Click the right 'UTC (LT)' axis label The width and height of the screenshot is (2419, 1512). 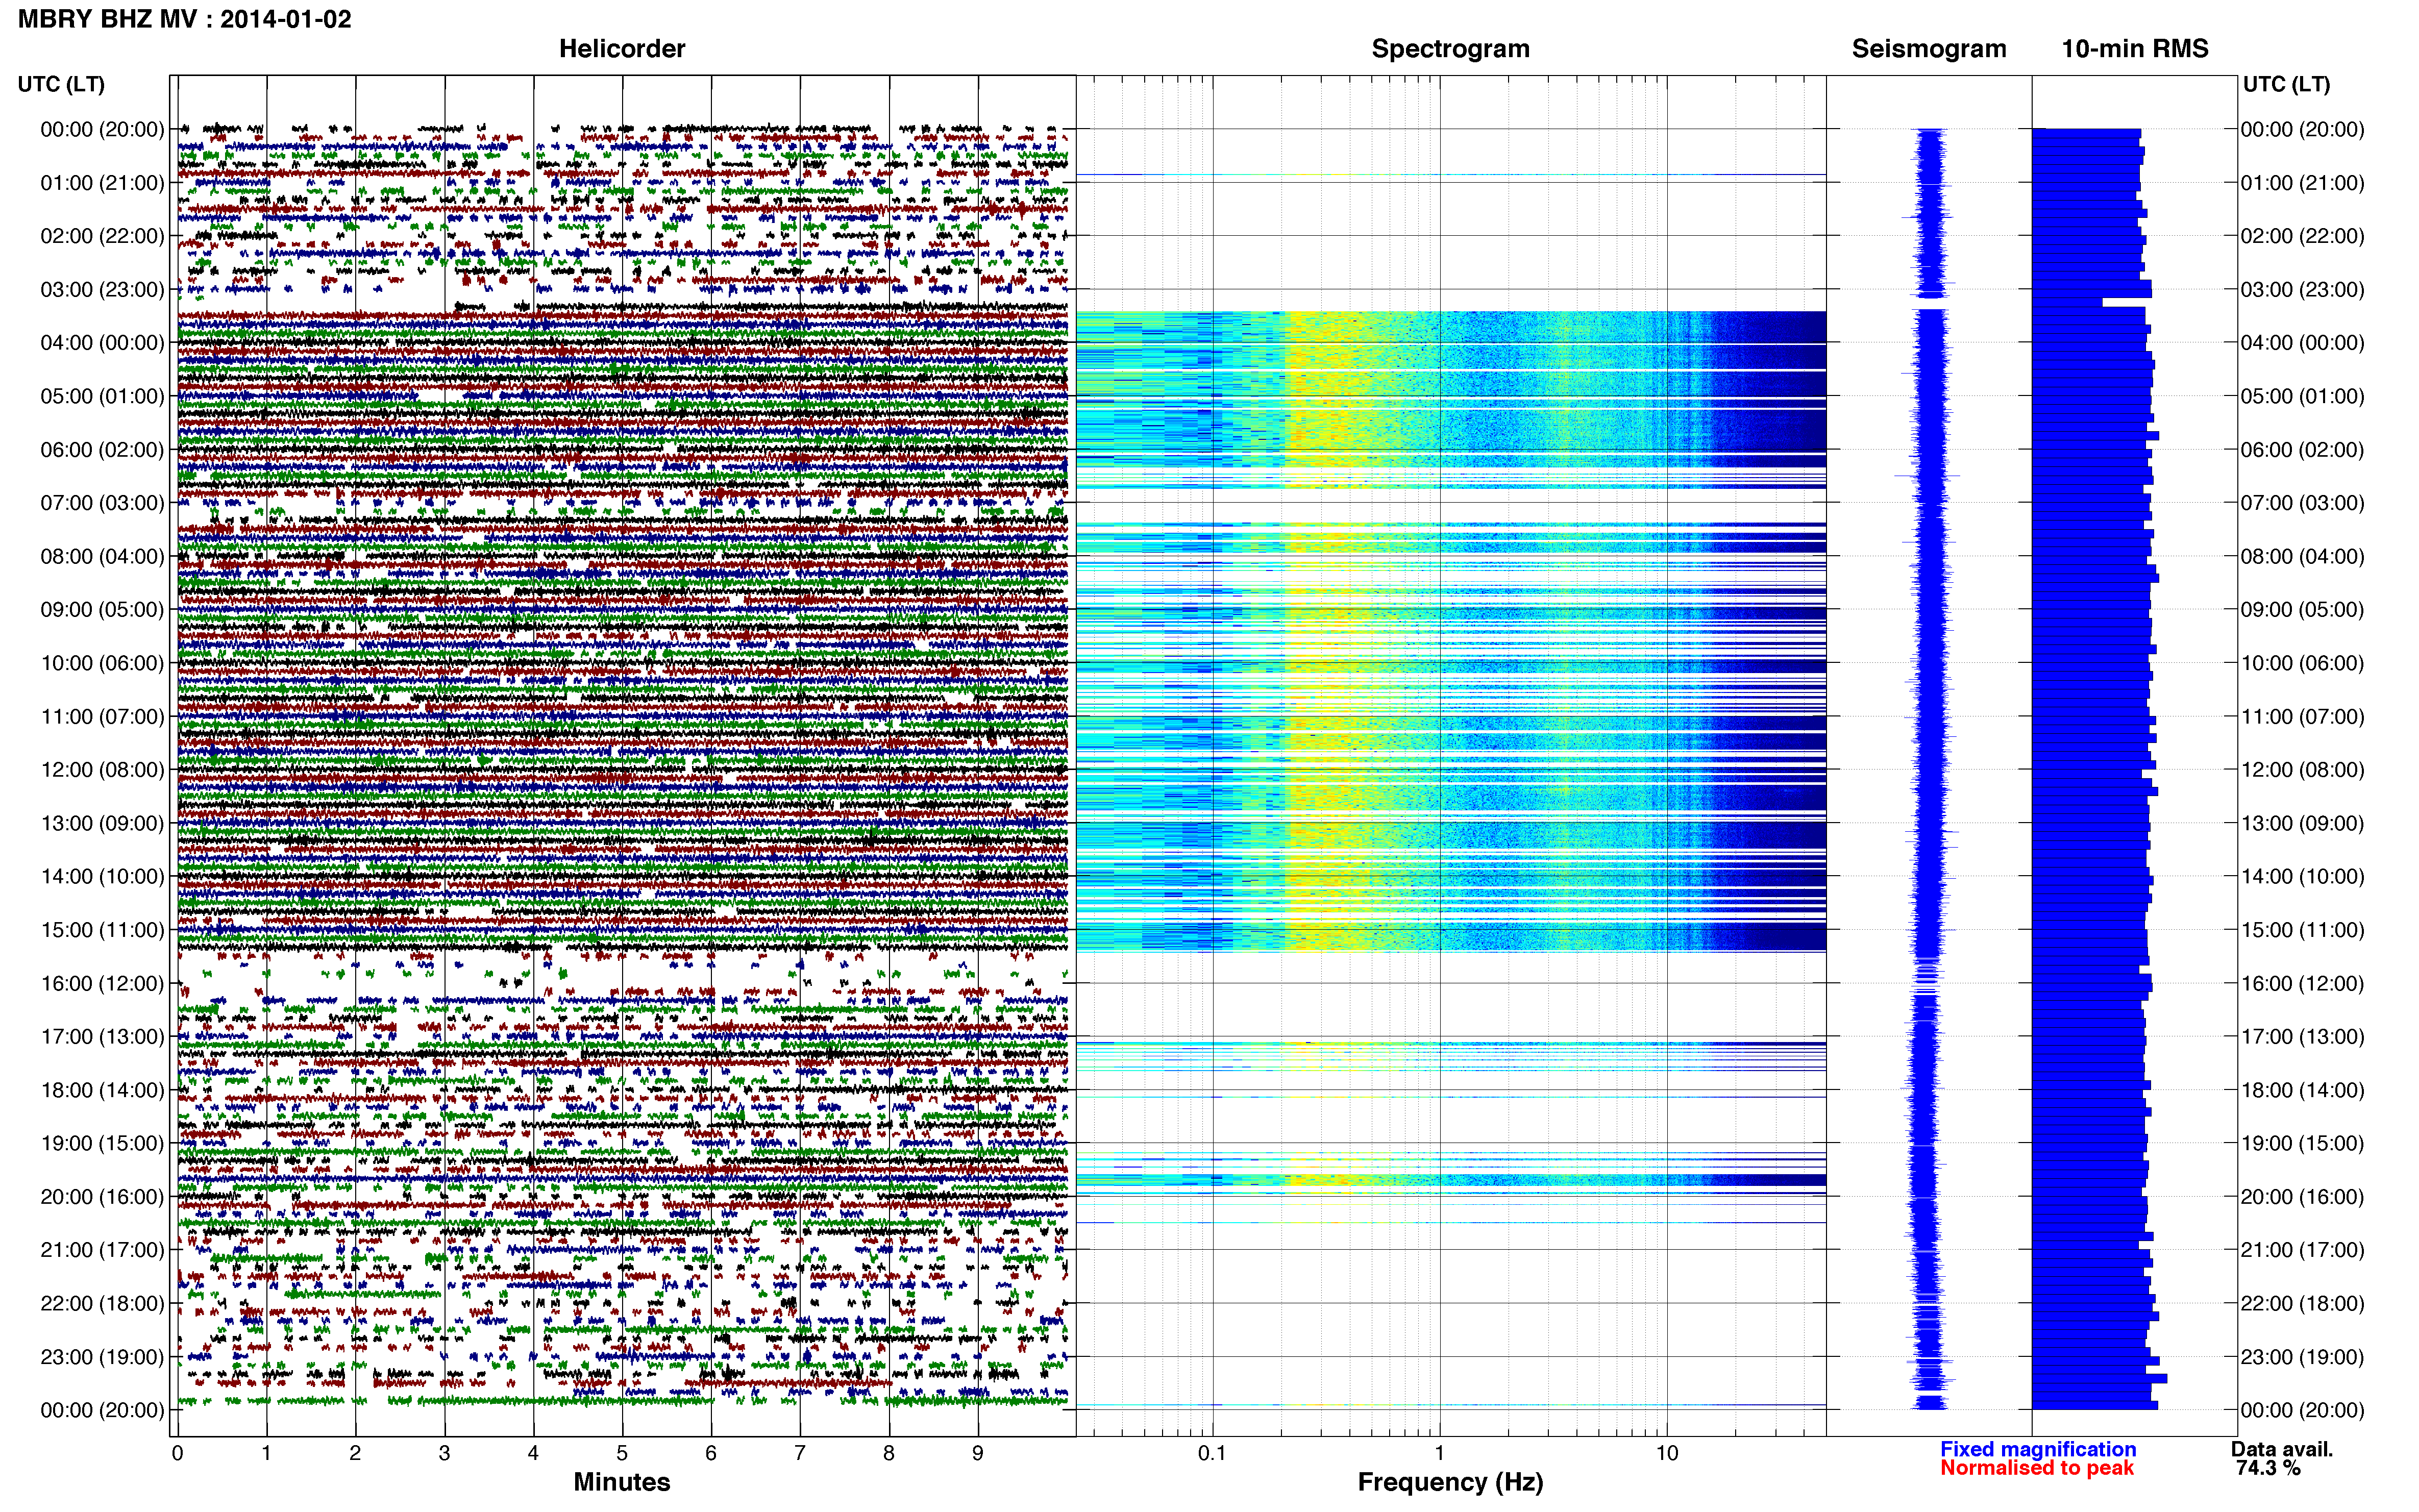(2286, 84)
